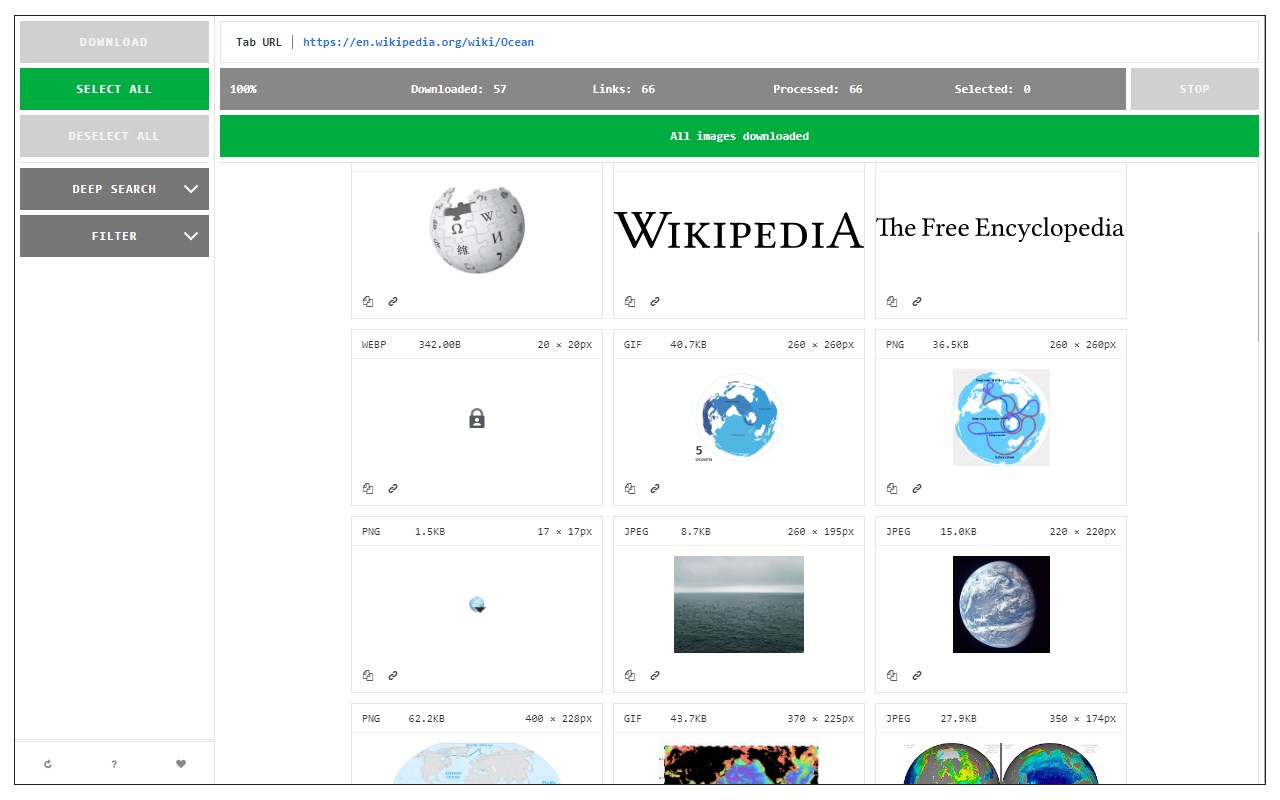Open link icon for the 40.7KB GIF globe
This screenshot has height=800, width=1280.
click(x=655, y=488)
